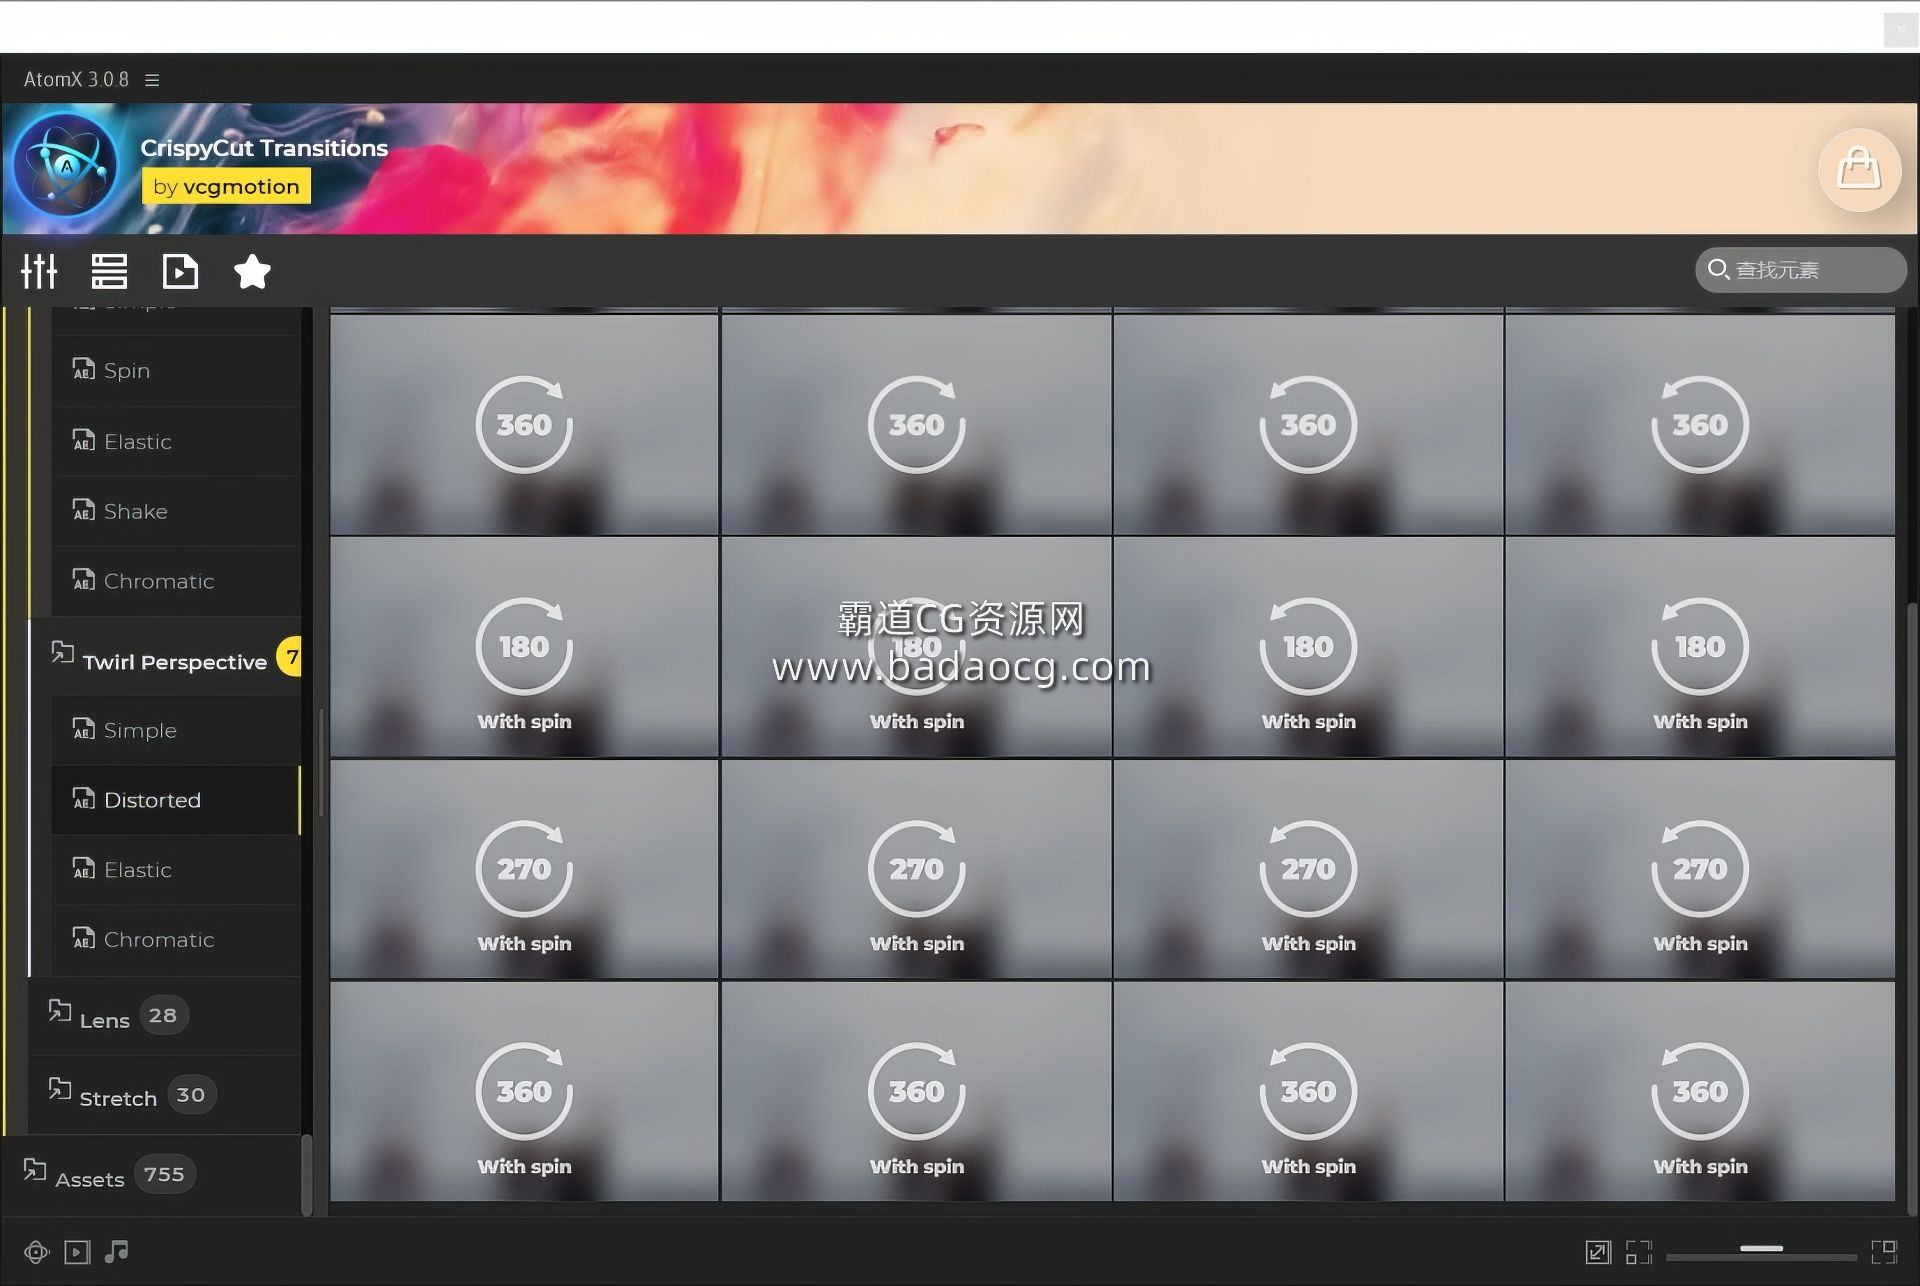Open the rightmost 270 With spin thumbnail

click(1700, 869)
